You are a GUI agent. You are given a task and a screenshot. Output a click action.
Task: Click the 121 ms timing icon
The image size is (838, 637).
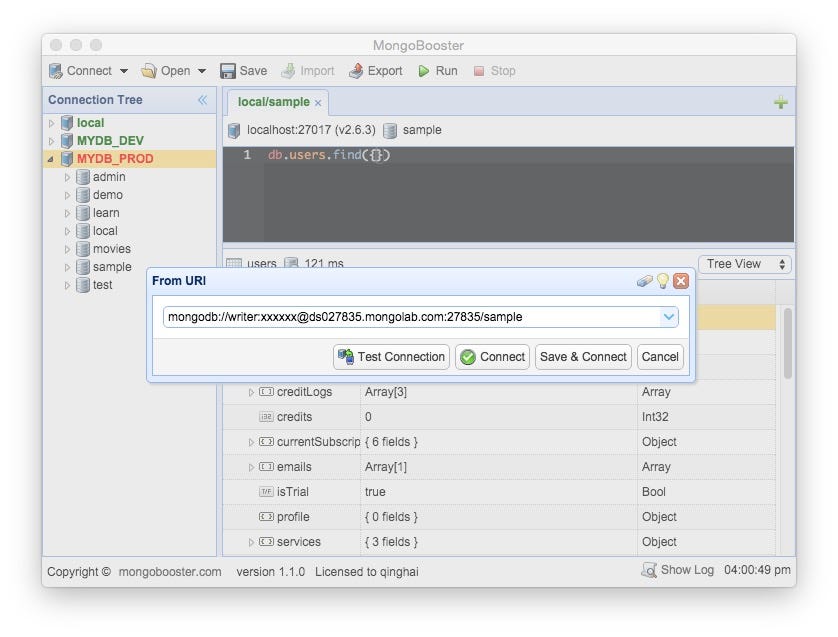point(291,263)
